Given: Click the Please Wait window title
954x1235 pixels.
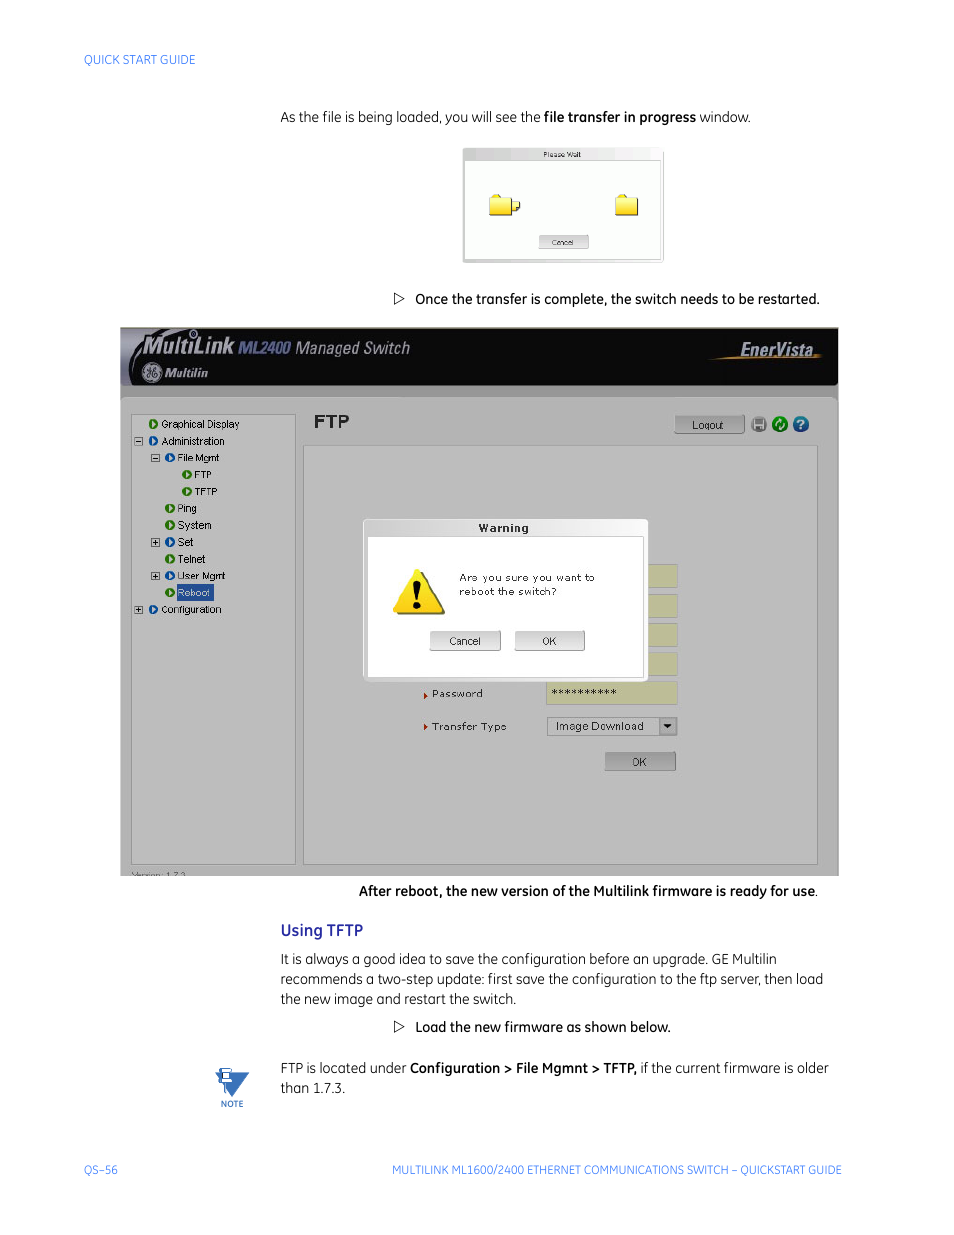Looking at the screenshot, I should [562, 154].
